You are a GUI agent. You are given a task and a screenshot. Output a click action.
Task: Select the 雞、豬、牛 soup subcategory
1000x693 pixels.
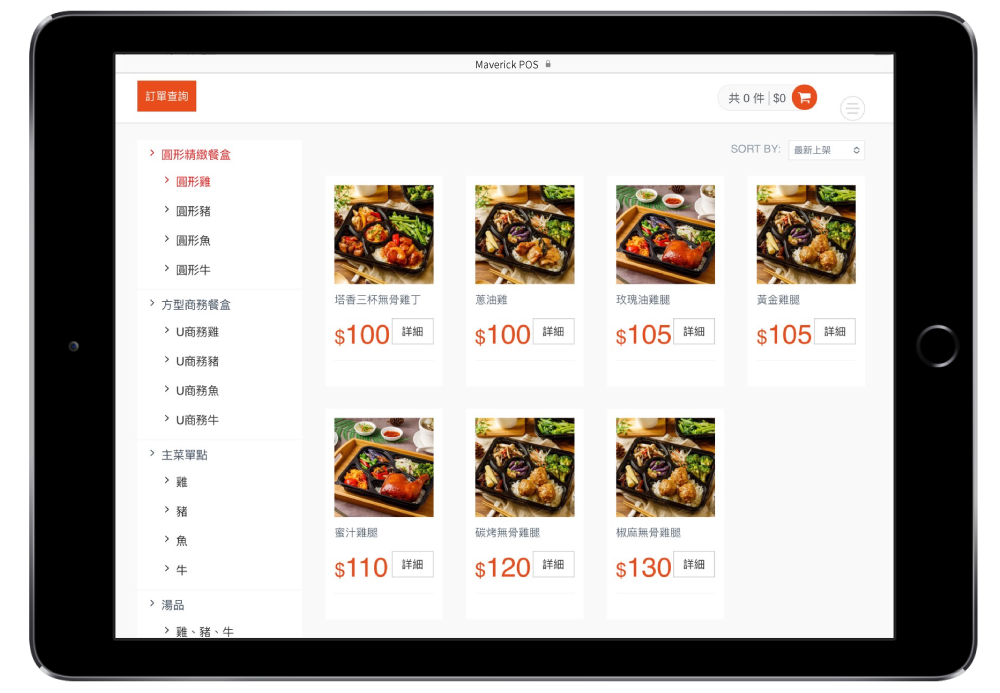click(205, 631)
